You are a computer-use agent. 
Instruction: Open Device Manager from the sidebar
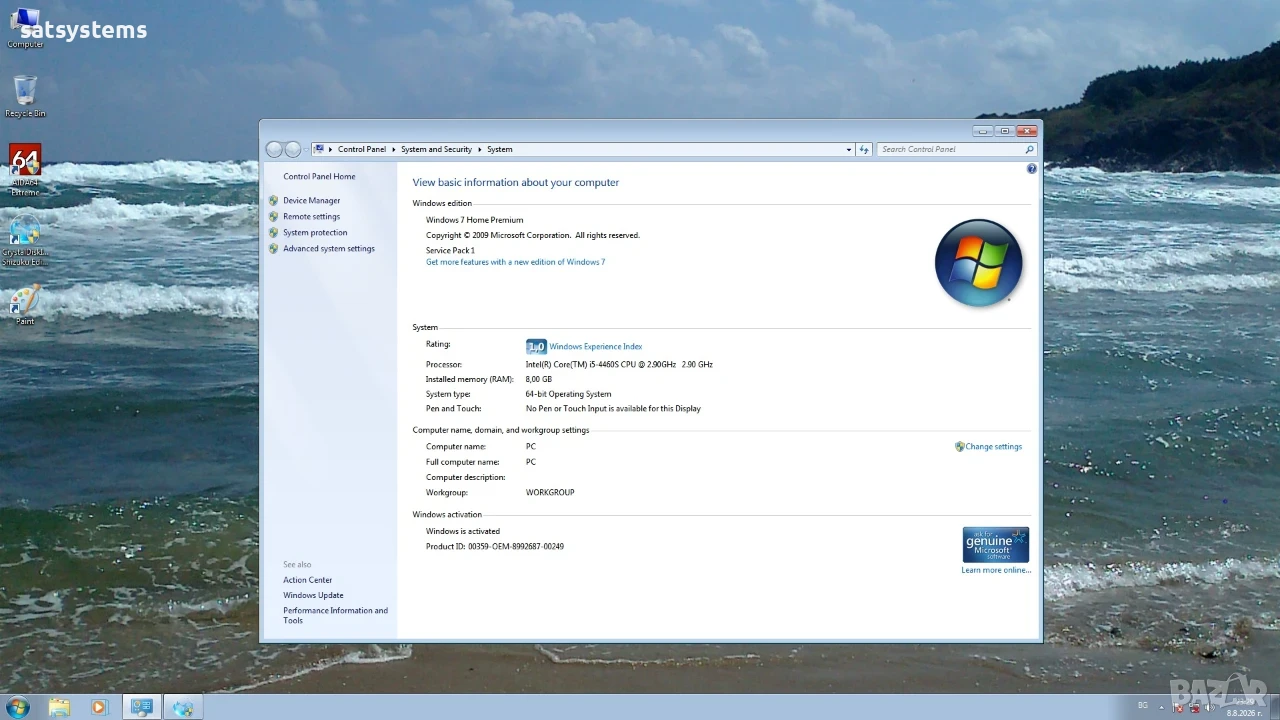click(311, 200)
